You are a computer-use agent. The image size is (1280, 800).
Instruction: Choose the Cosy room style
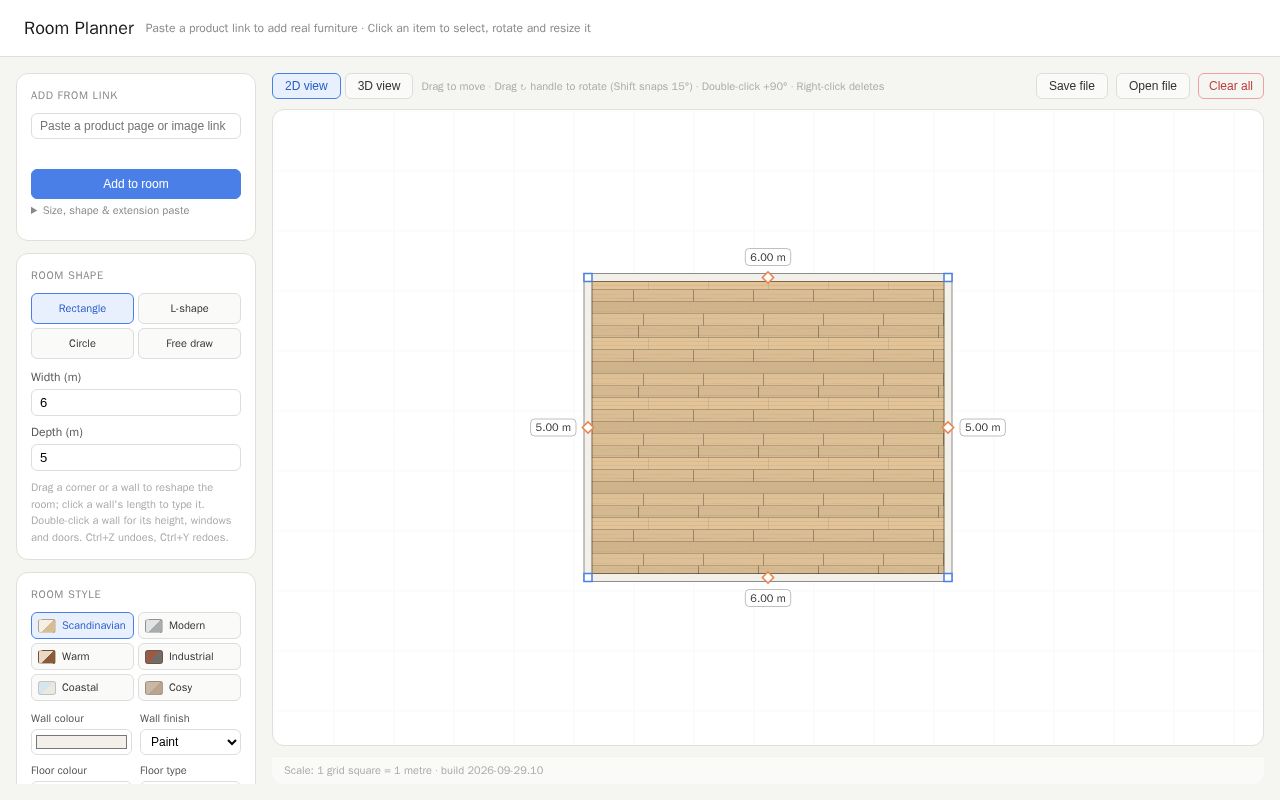pyautogui.click(x=189, y=688)
